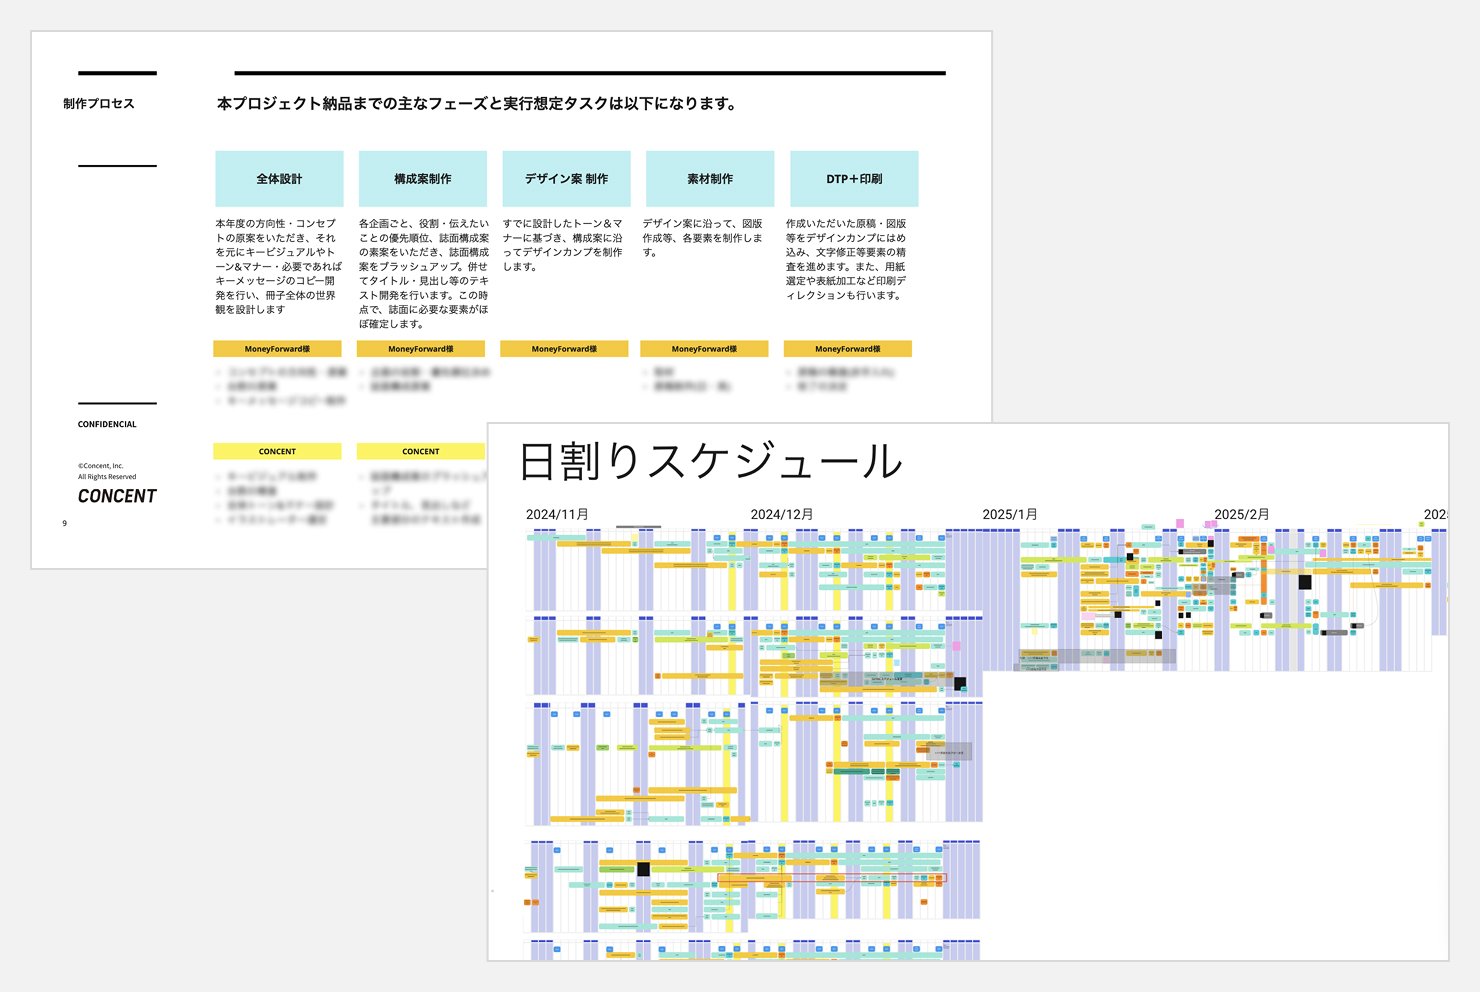Click the CONCENT logo at bottom left

(x=117, y=496)
